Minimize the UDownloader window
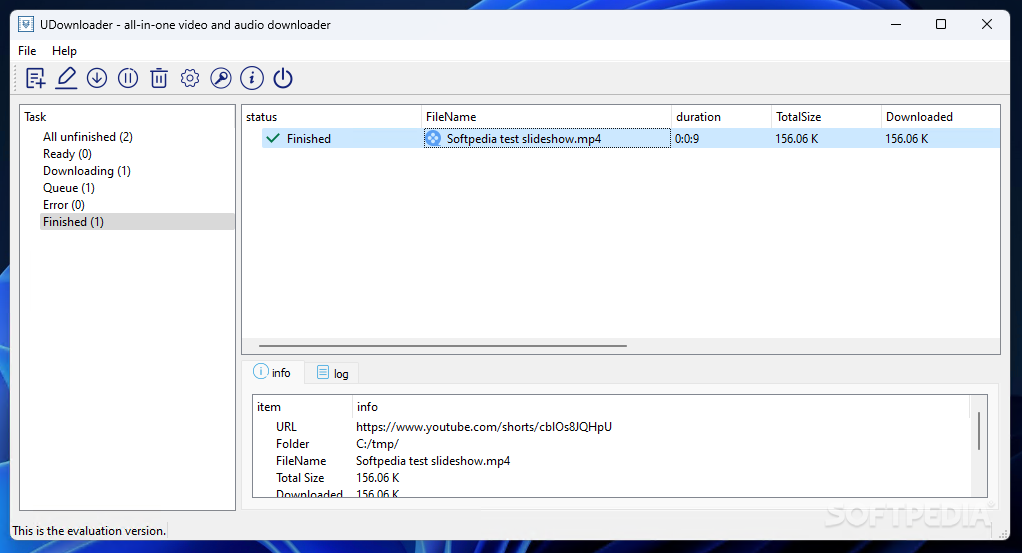The height and width of the screenshot is (553, 1022). point(896,25)
